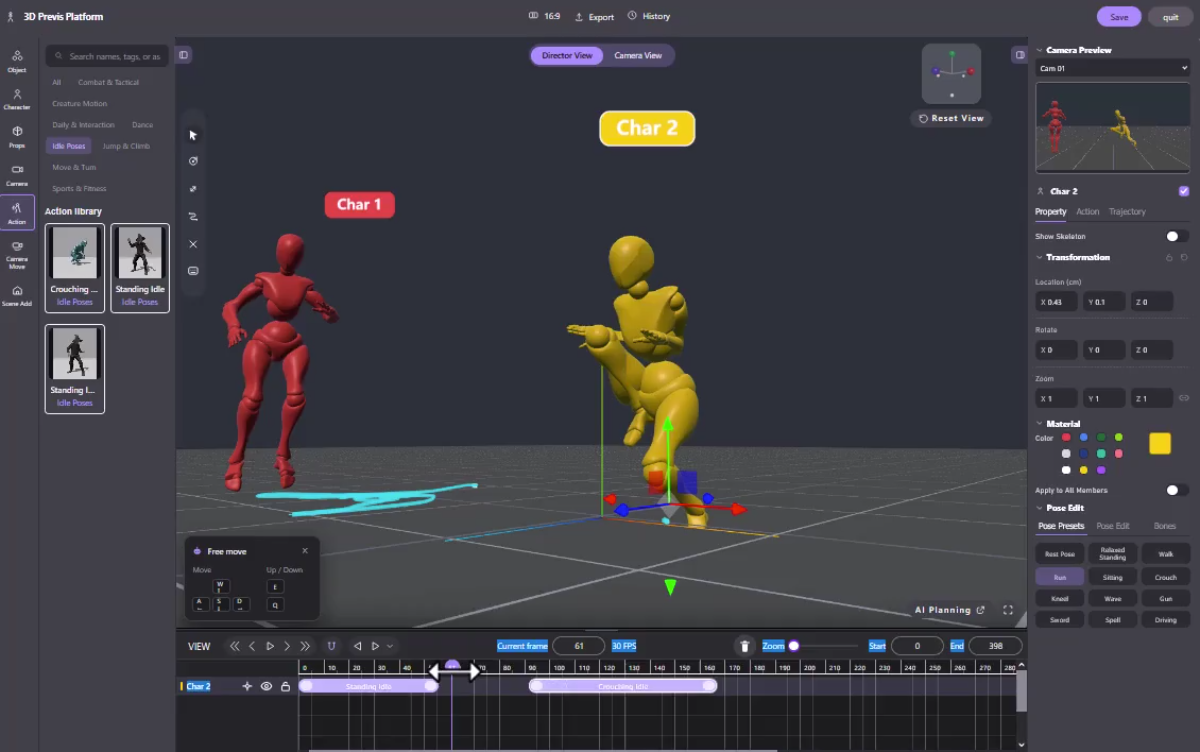Click the locate icon on Char 2 track
The width and height of the screenshot is (1200, 752).
tap(247, 686)
